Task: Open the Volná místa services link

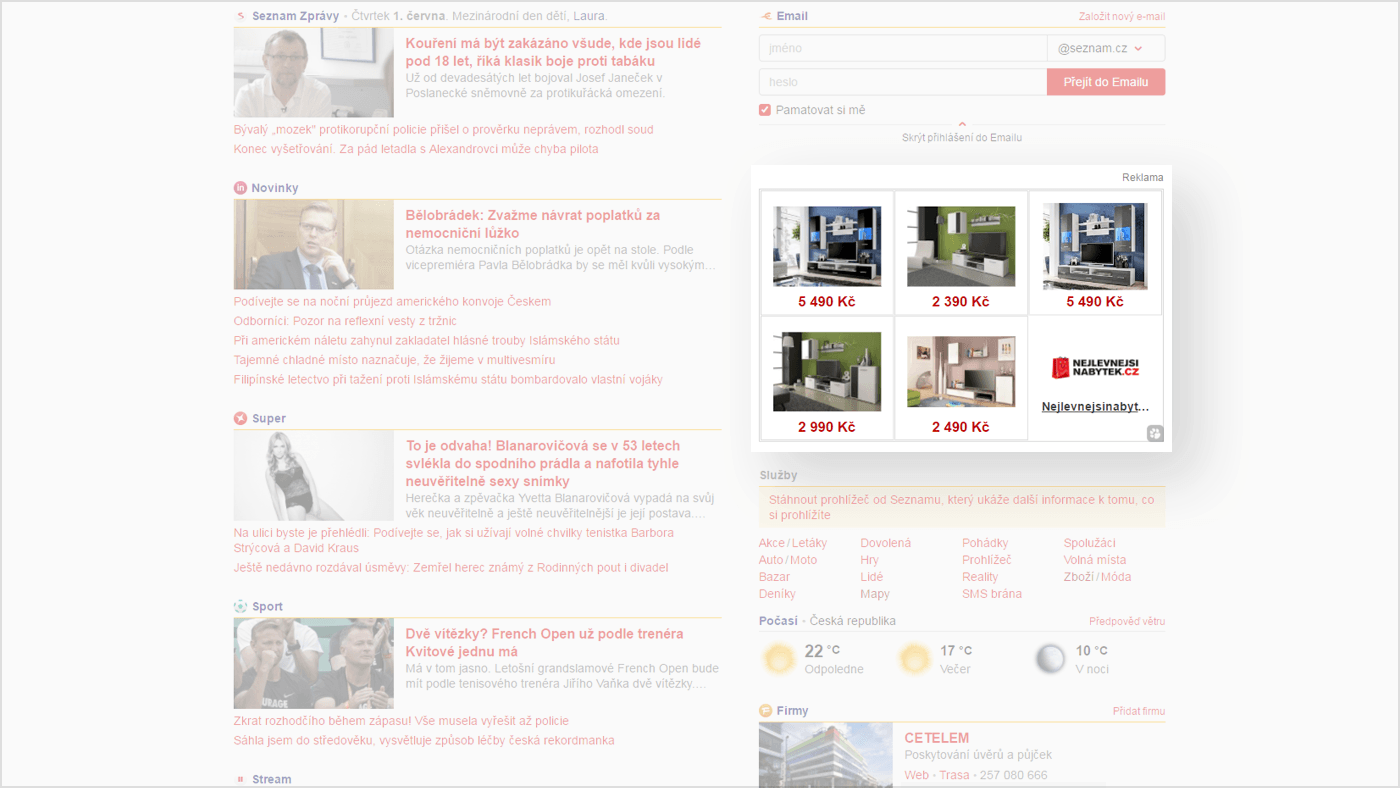Action: point(1095,560)
